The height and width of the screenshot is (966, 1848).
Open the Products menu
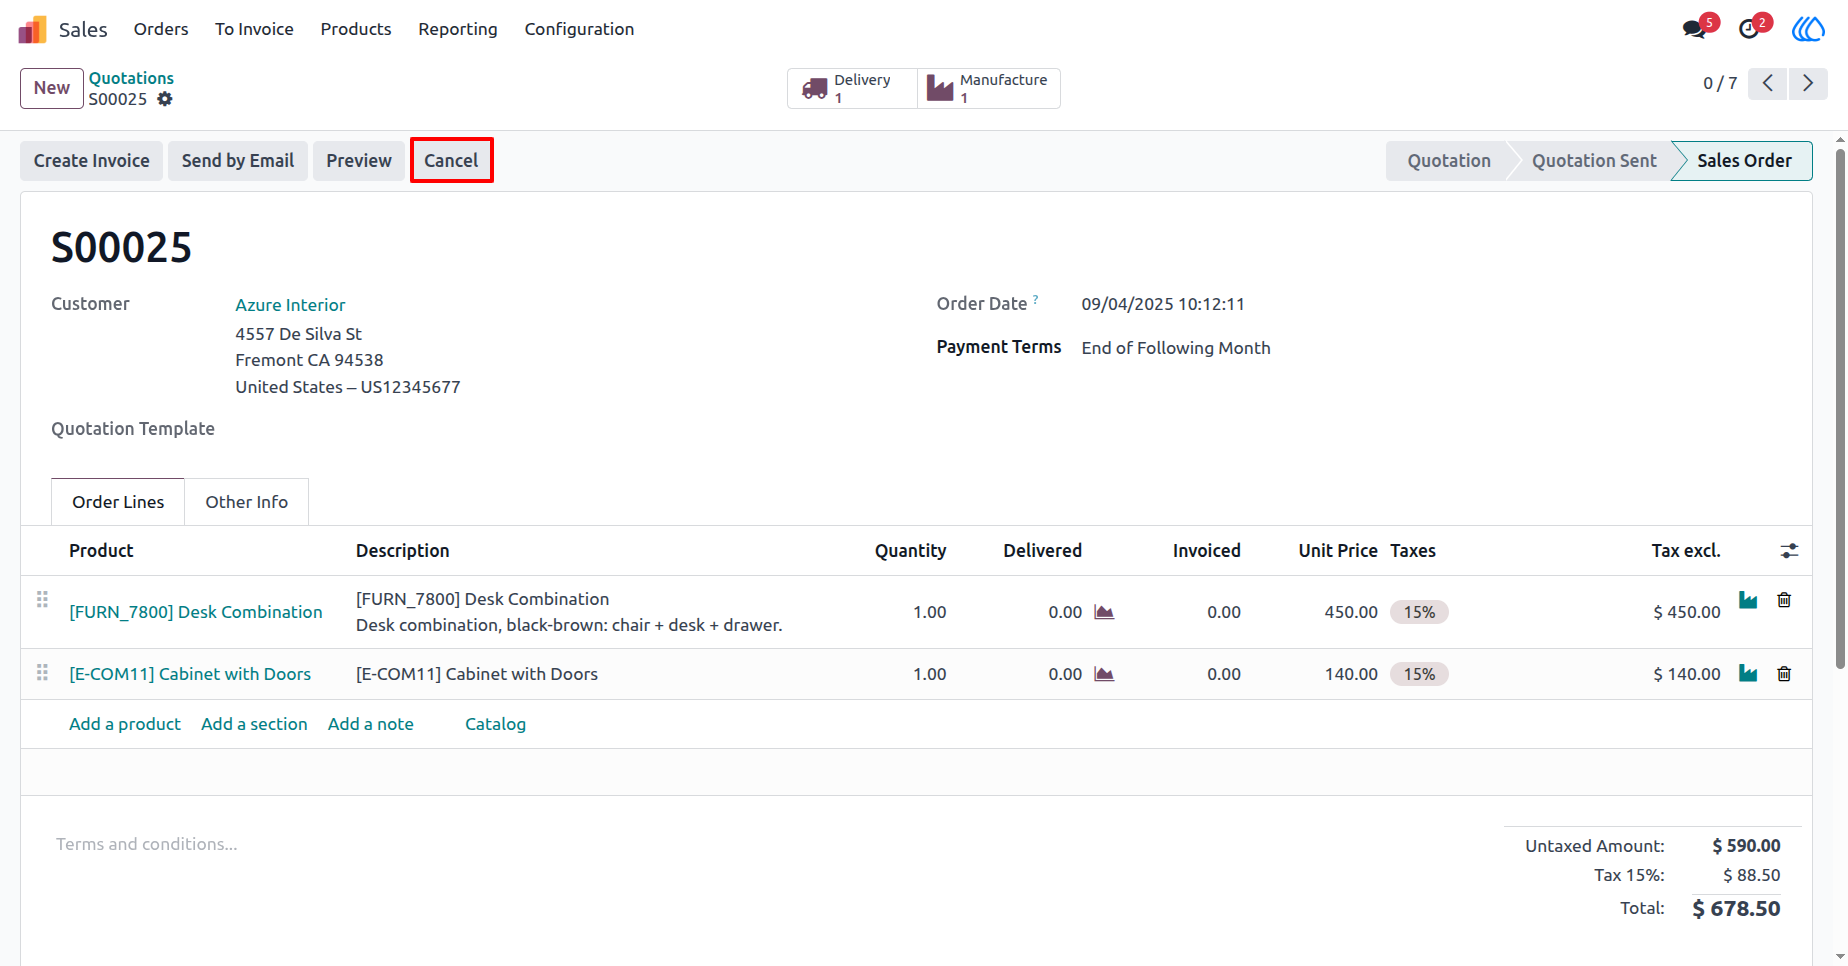356,29
